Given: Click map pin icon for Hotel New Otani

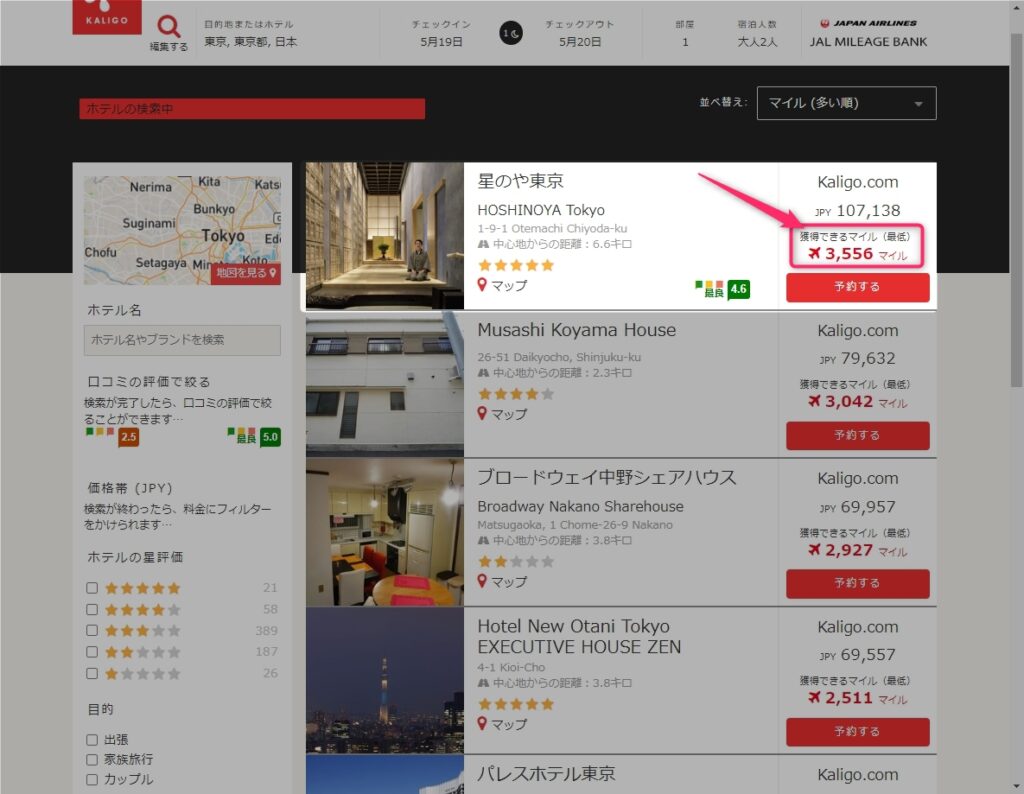Looking at the screenshot, I should [482, 723].
